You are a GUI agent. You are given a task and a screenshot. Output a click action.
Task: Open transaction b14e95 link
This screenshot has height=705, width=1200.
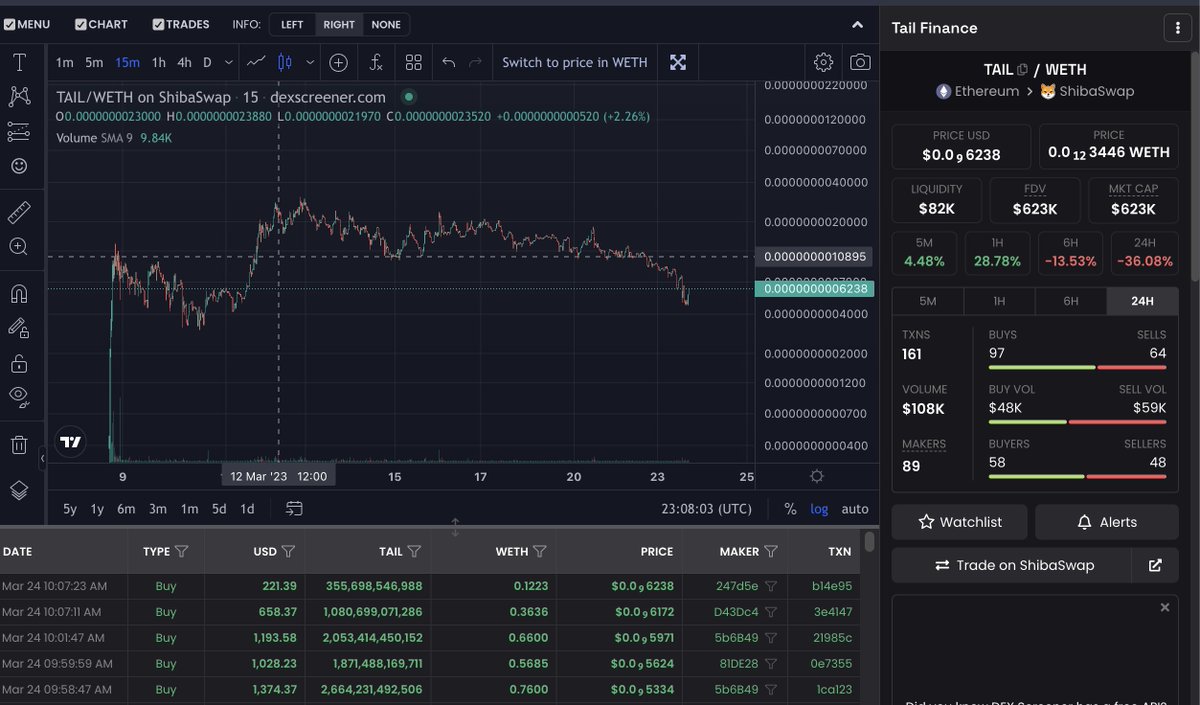pyautogui.click(x=832, y=586)
